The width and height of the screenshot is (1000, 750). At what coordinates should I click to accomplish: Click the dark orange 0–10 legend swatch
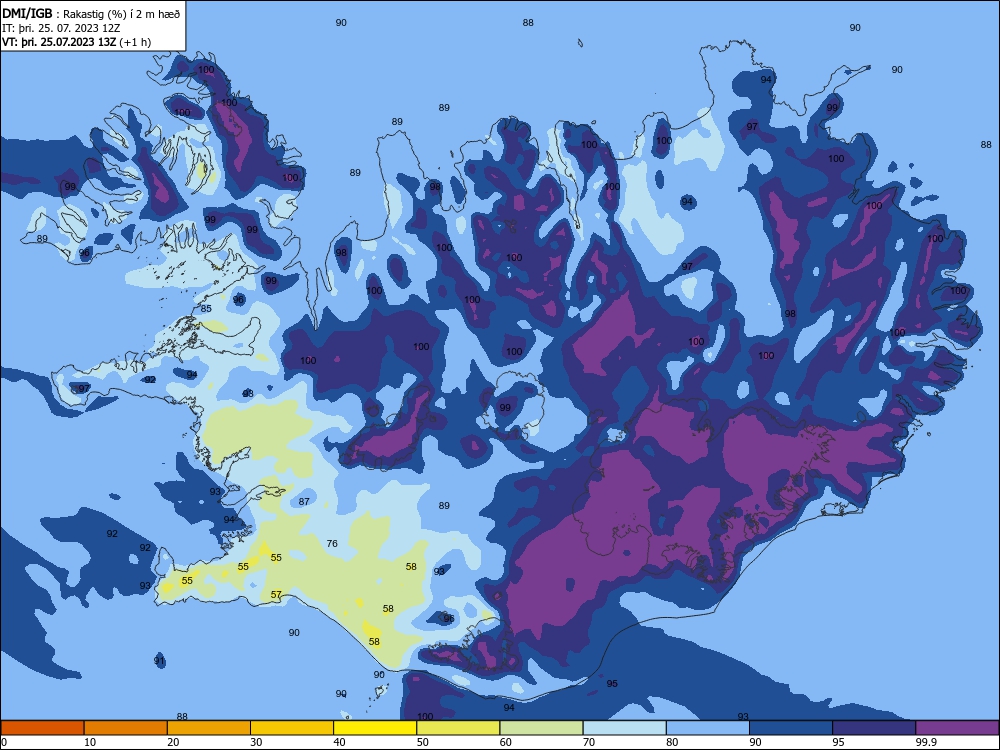tap(42, 728)
